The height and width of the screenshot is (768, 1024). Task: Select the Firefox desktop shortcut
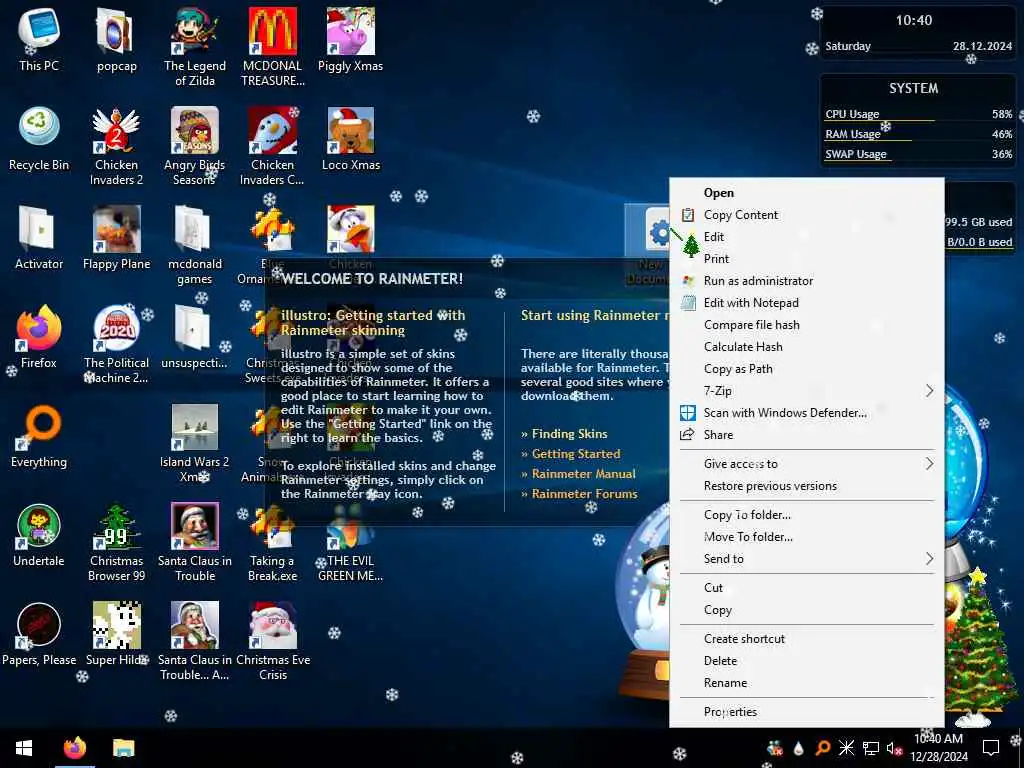[x=39, y=336]
